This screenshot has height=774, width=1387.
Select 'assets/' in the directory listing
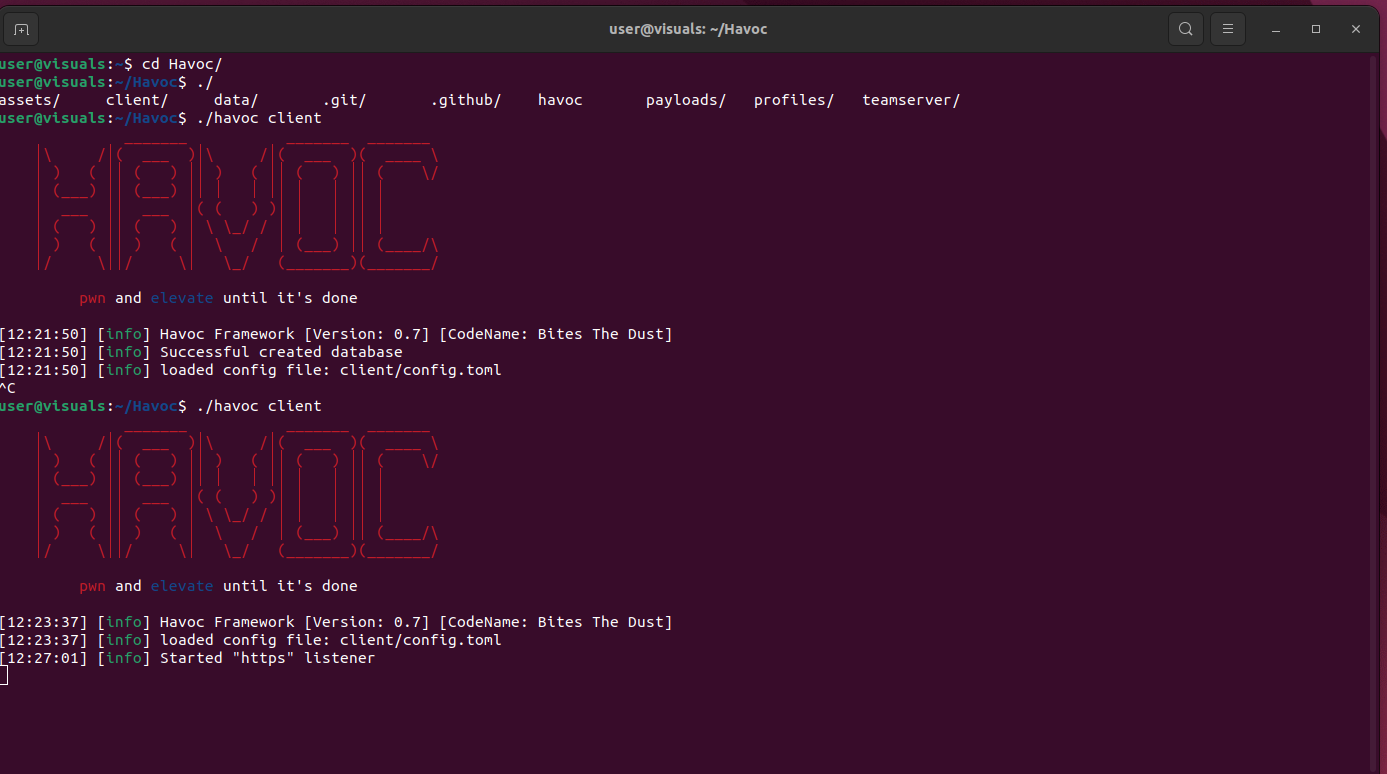click(29, 100)
